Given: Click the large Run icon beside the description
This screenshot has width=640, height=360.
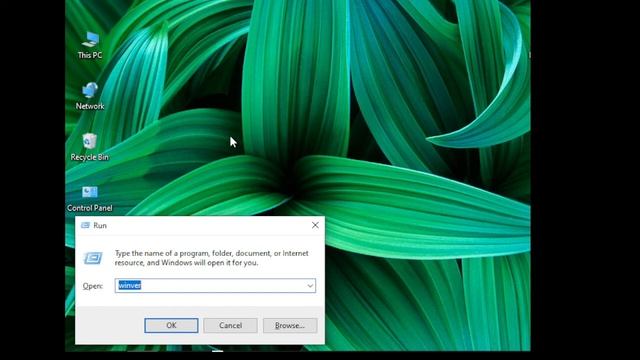Looking at the screenshot, I should pos(93,258).
